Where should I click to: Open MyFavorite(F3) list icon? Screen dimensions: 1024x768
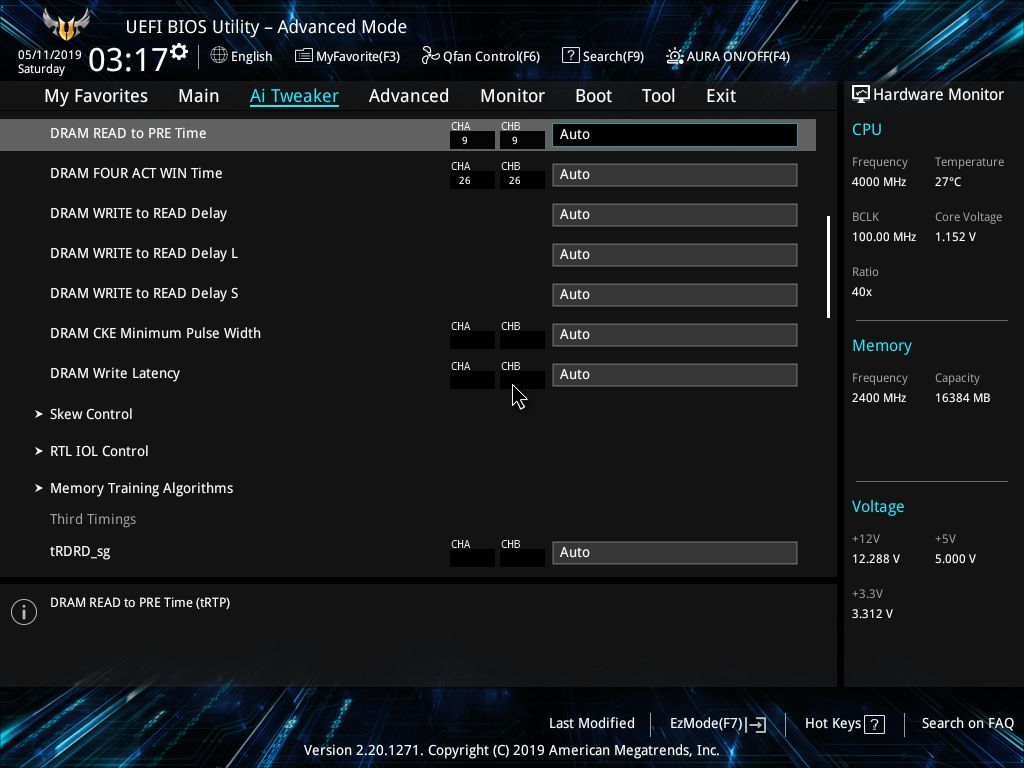(x=304, y=56)
